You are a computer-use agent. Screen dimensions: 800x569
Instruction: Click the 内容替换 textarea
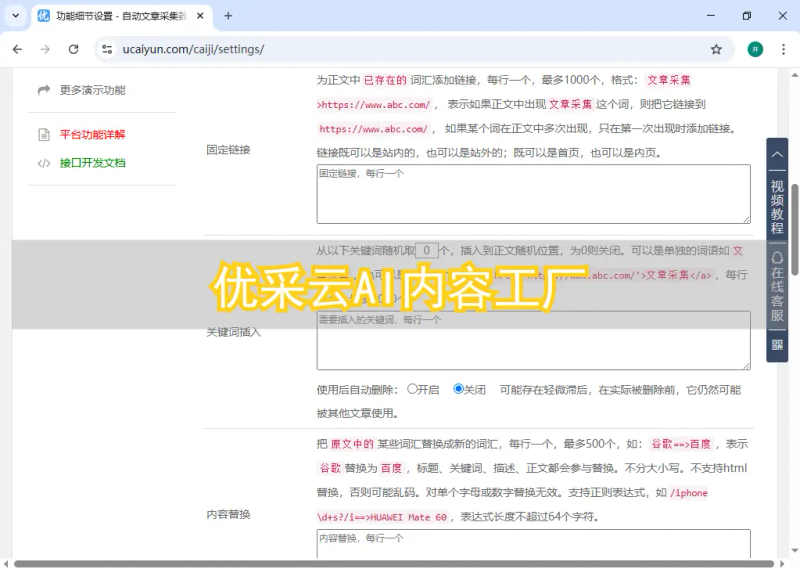[x=533, y=543]
